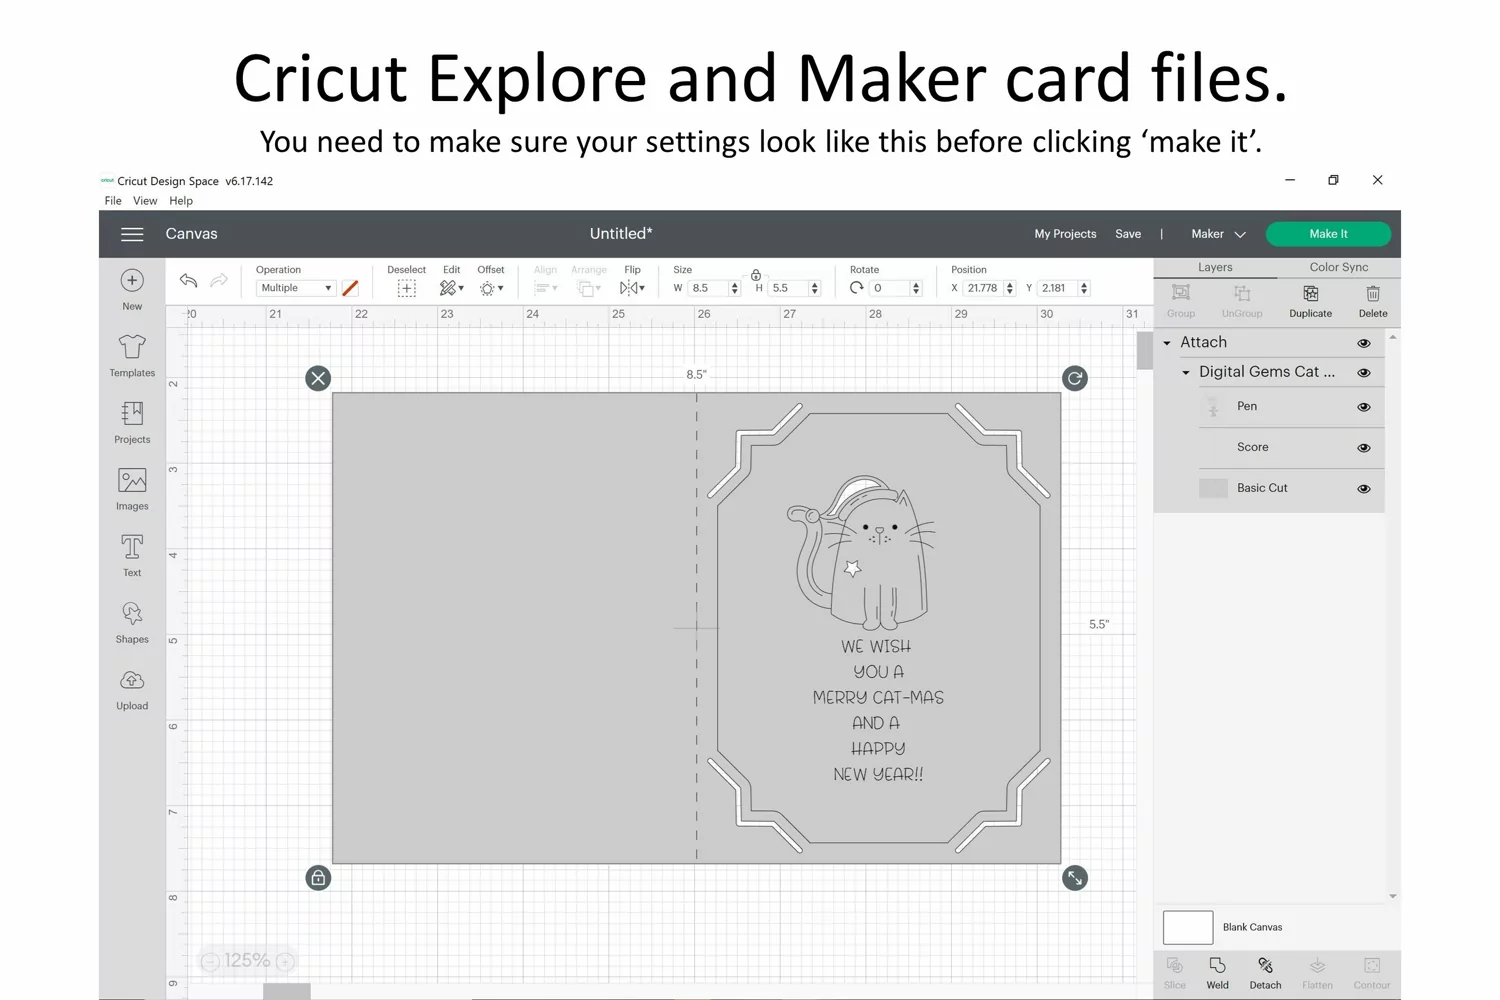1500x1000 pixels.
Task: Minimize the Cricut Design Space window
Action: (1290, 180)
